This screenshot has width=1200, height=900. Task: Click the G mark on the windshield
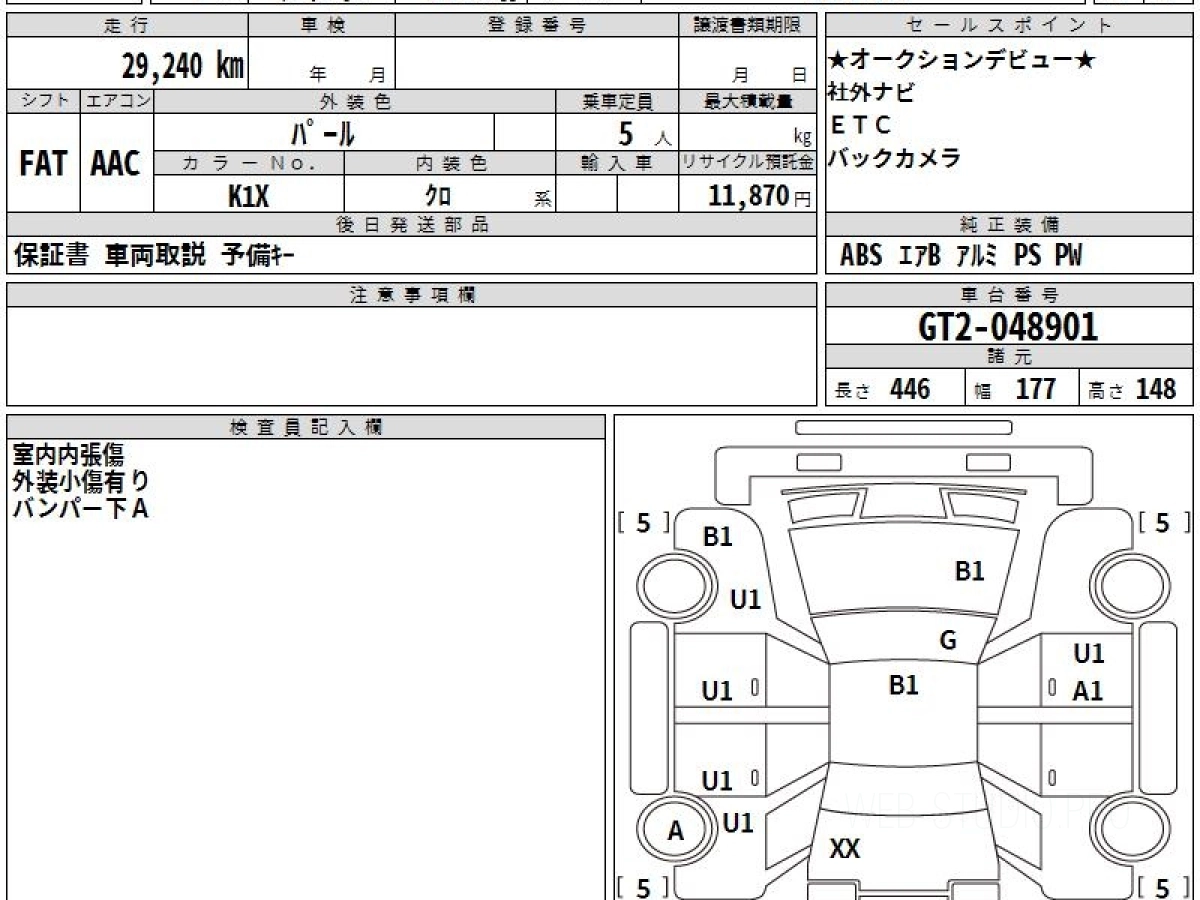pos(948,641)
